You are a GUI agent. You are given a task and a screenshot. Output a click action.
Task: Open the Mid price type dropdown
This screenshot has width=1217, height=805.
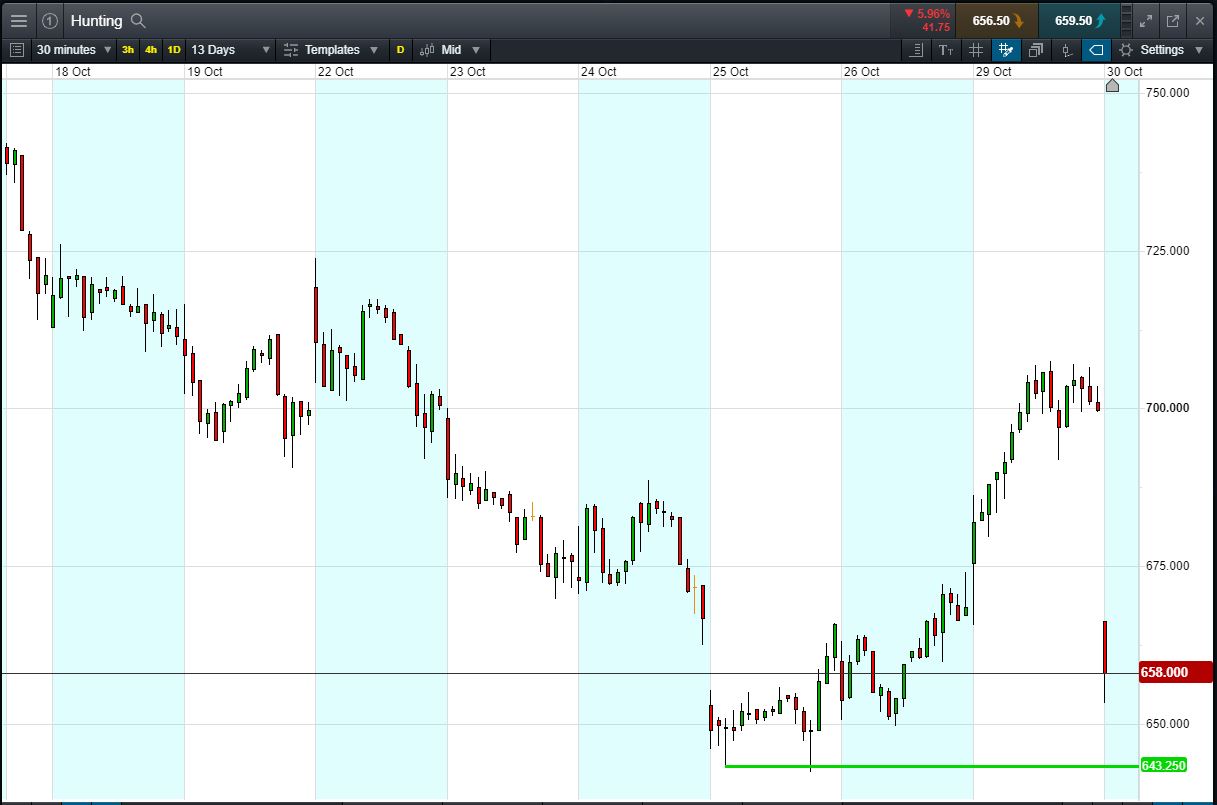click(x=450, y=50)
